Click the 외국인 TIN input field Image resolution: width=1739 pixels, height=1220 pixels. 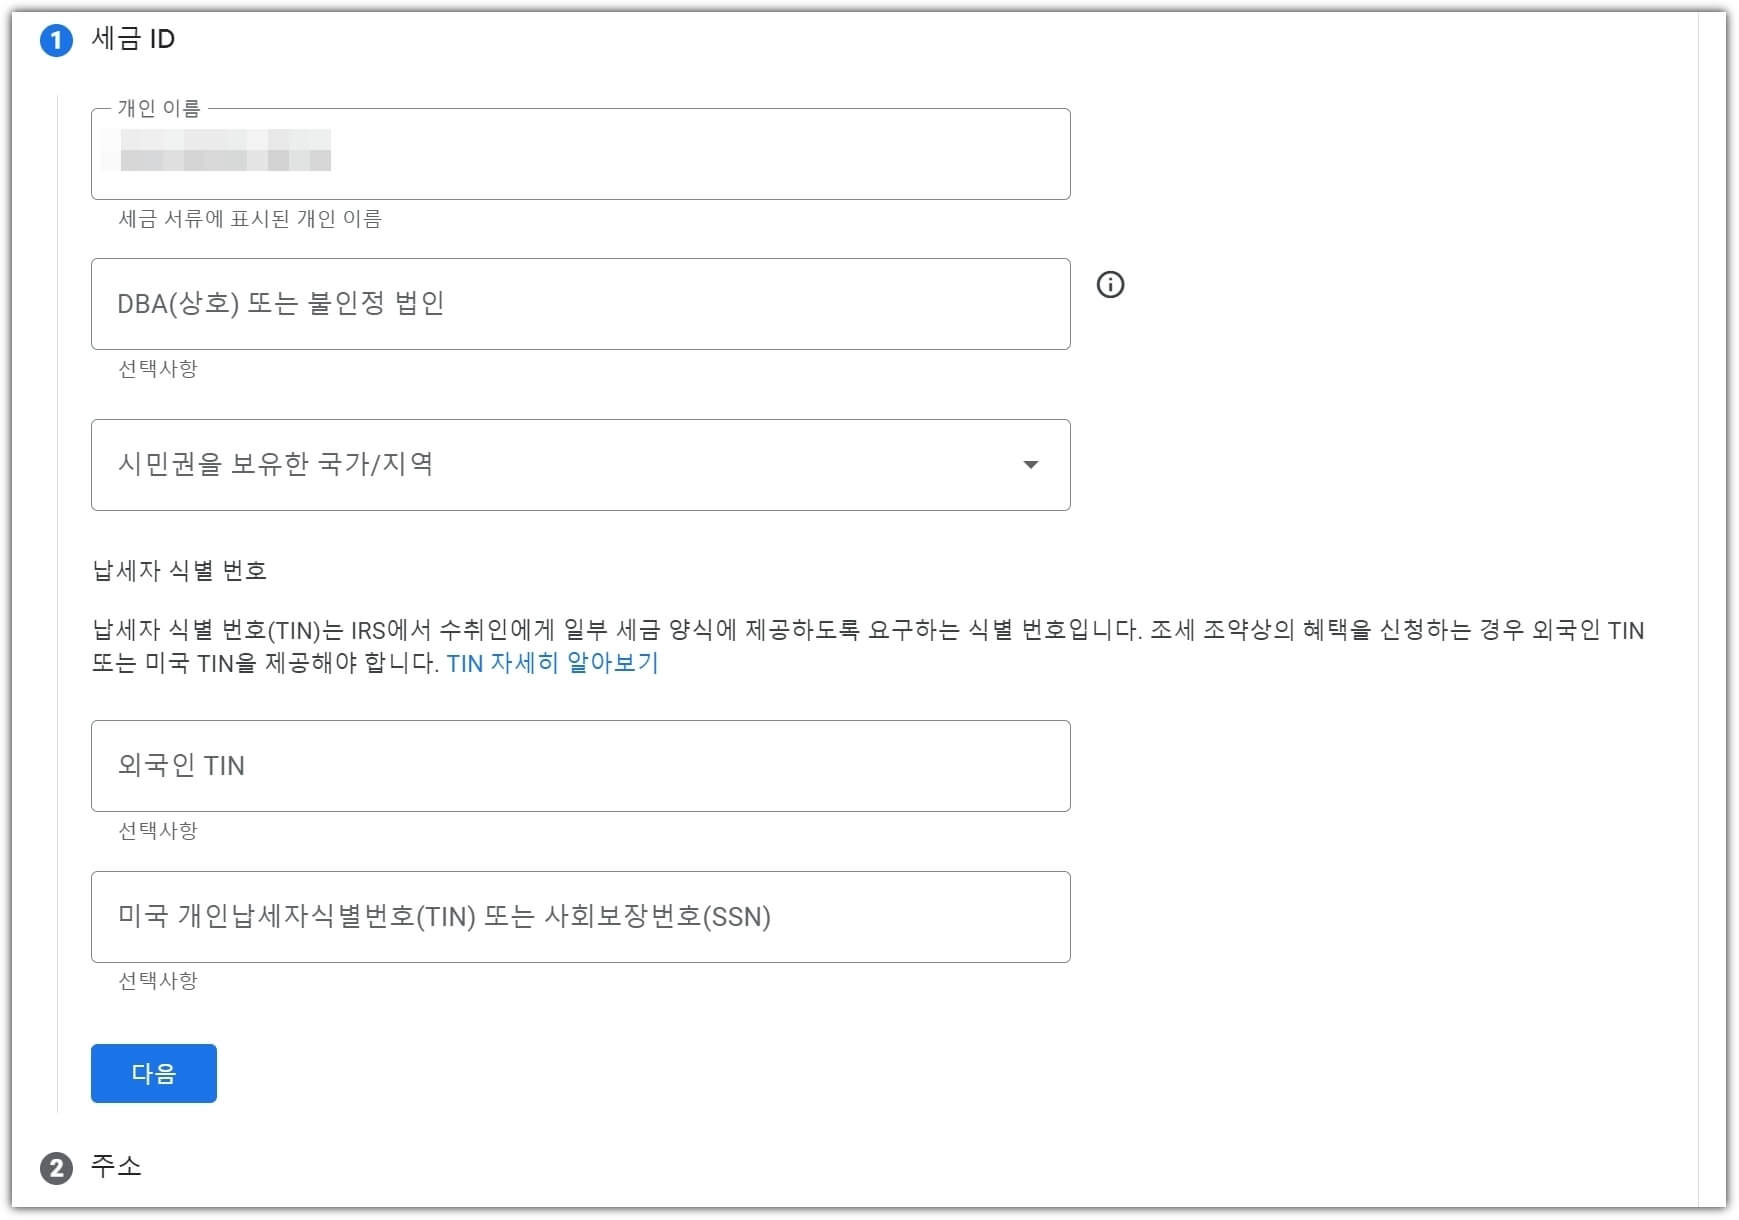point(580,765)
